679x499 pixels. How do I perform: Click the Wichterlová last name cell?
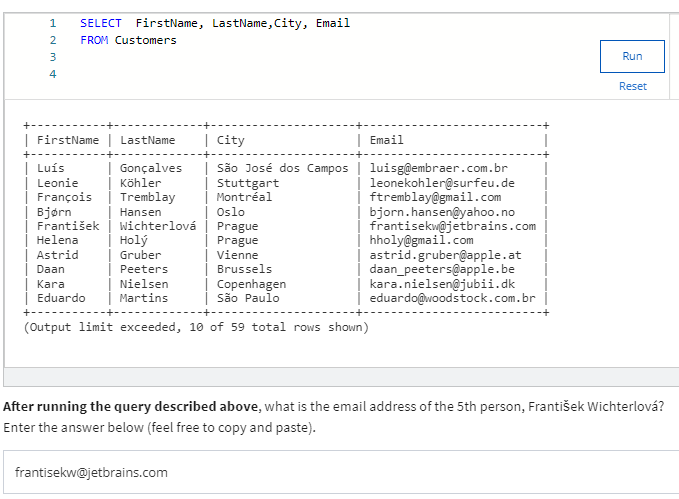pyautogui.click(x=157, y=226)
